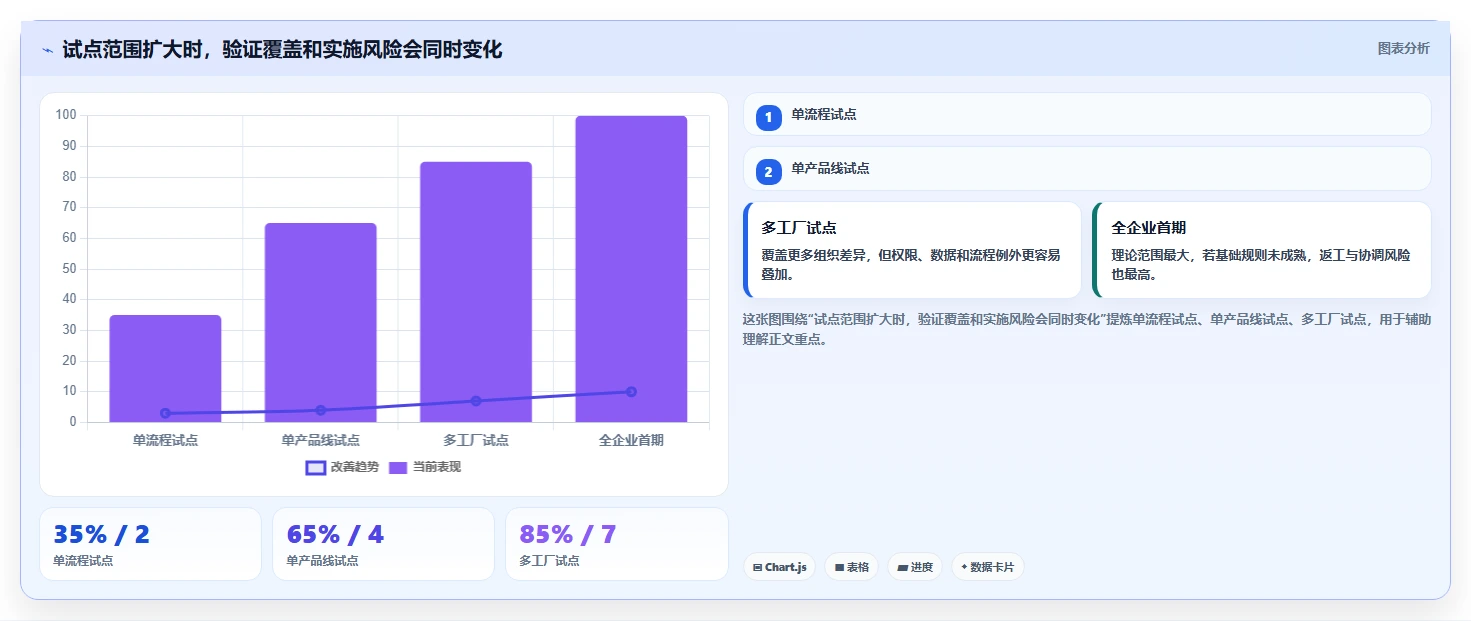Image resolution: width=1471 pixels, height=621 pixels.
Task: Click the diamond icon in 数据卡片 tag
Action: (x=964, y=567)
